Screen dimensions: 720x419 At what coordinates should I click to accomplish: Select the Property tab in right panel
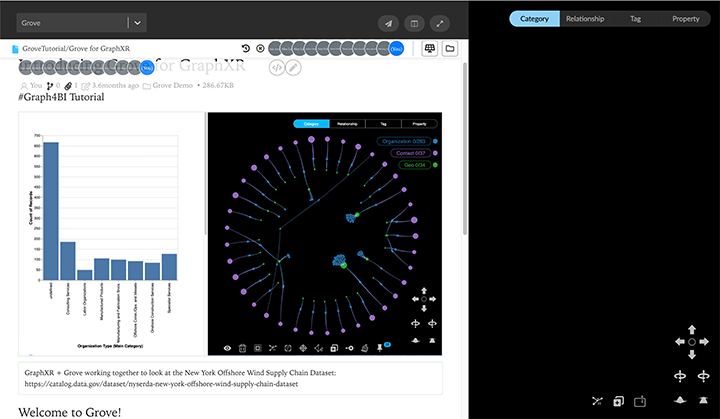[x=686, y=19]
